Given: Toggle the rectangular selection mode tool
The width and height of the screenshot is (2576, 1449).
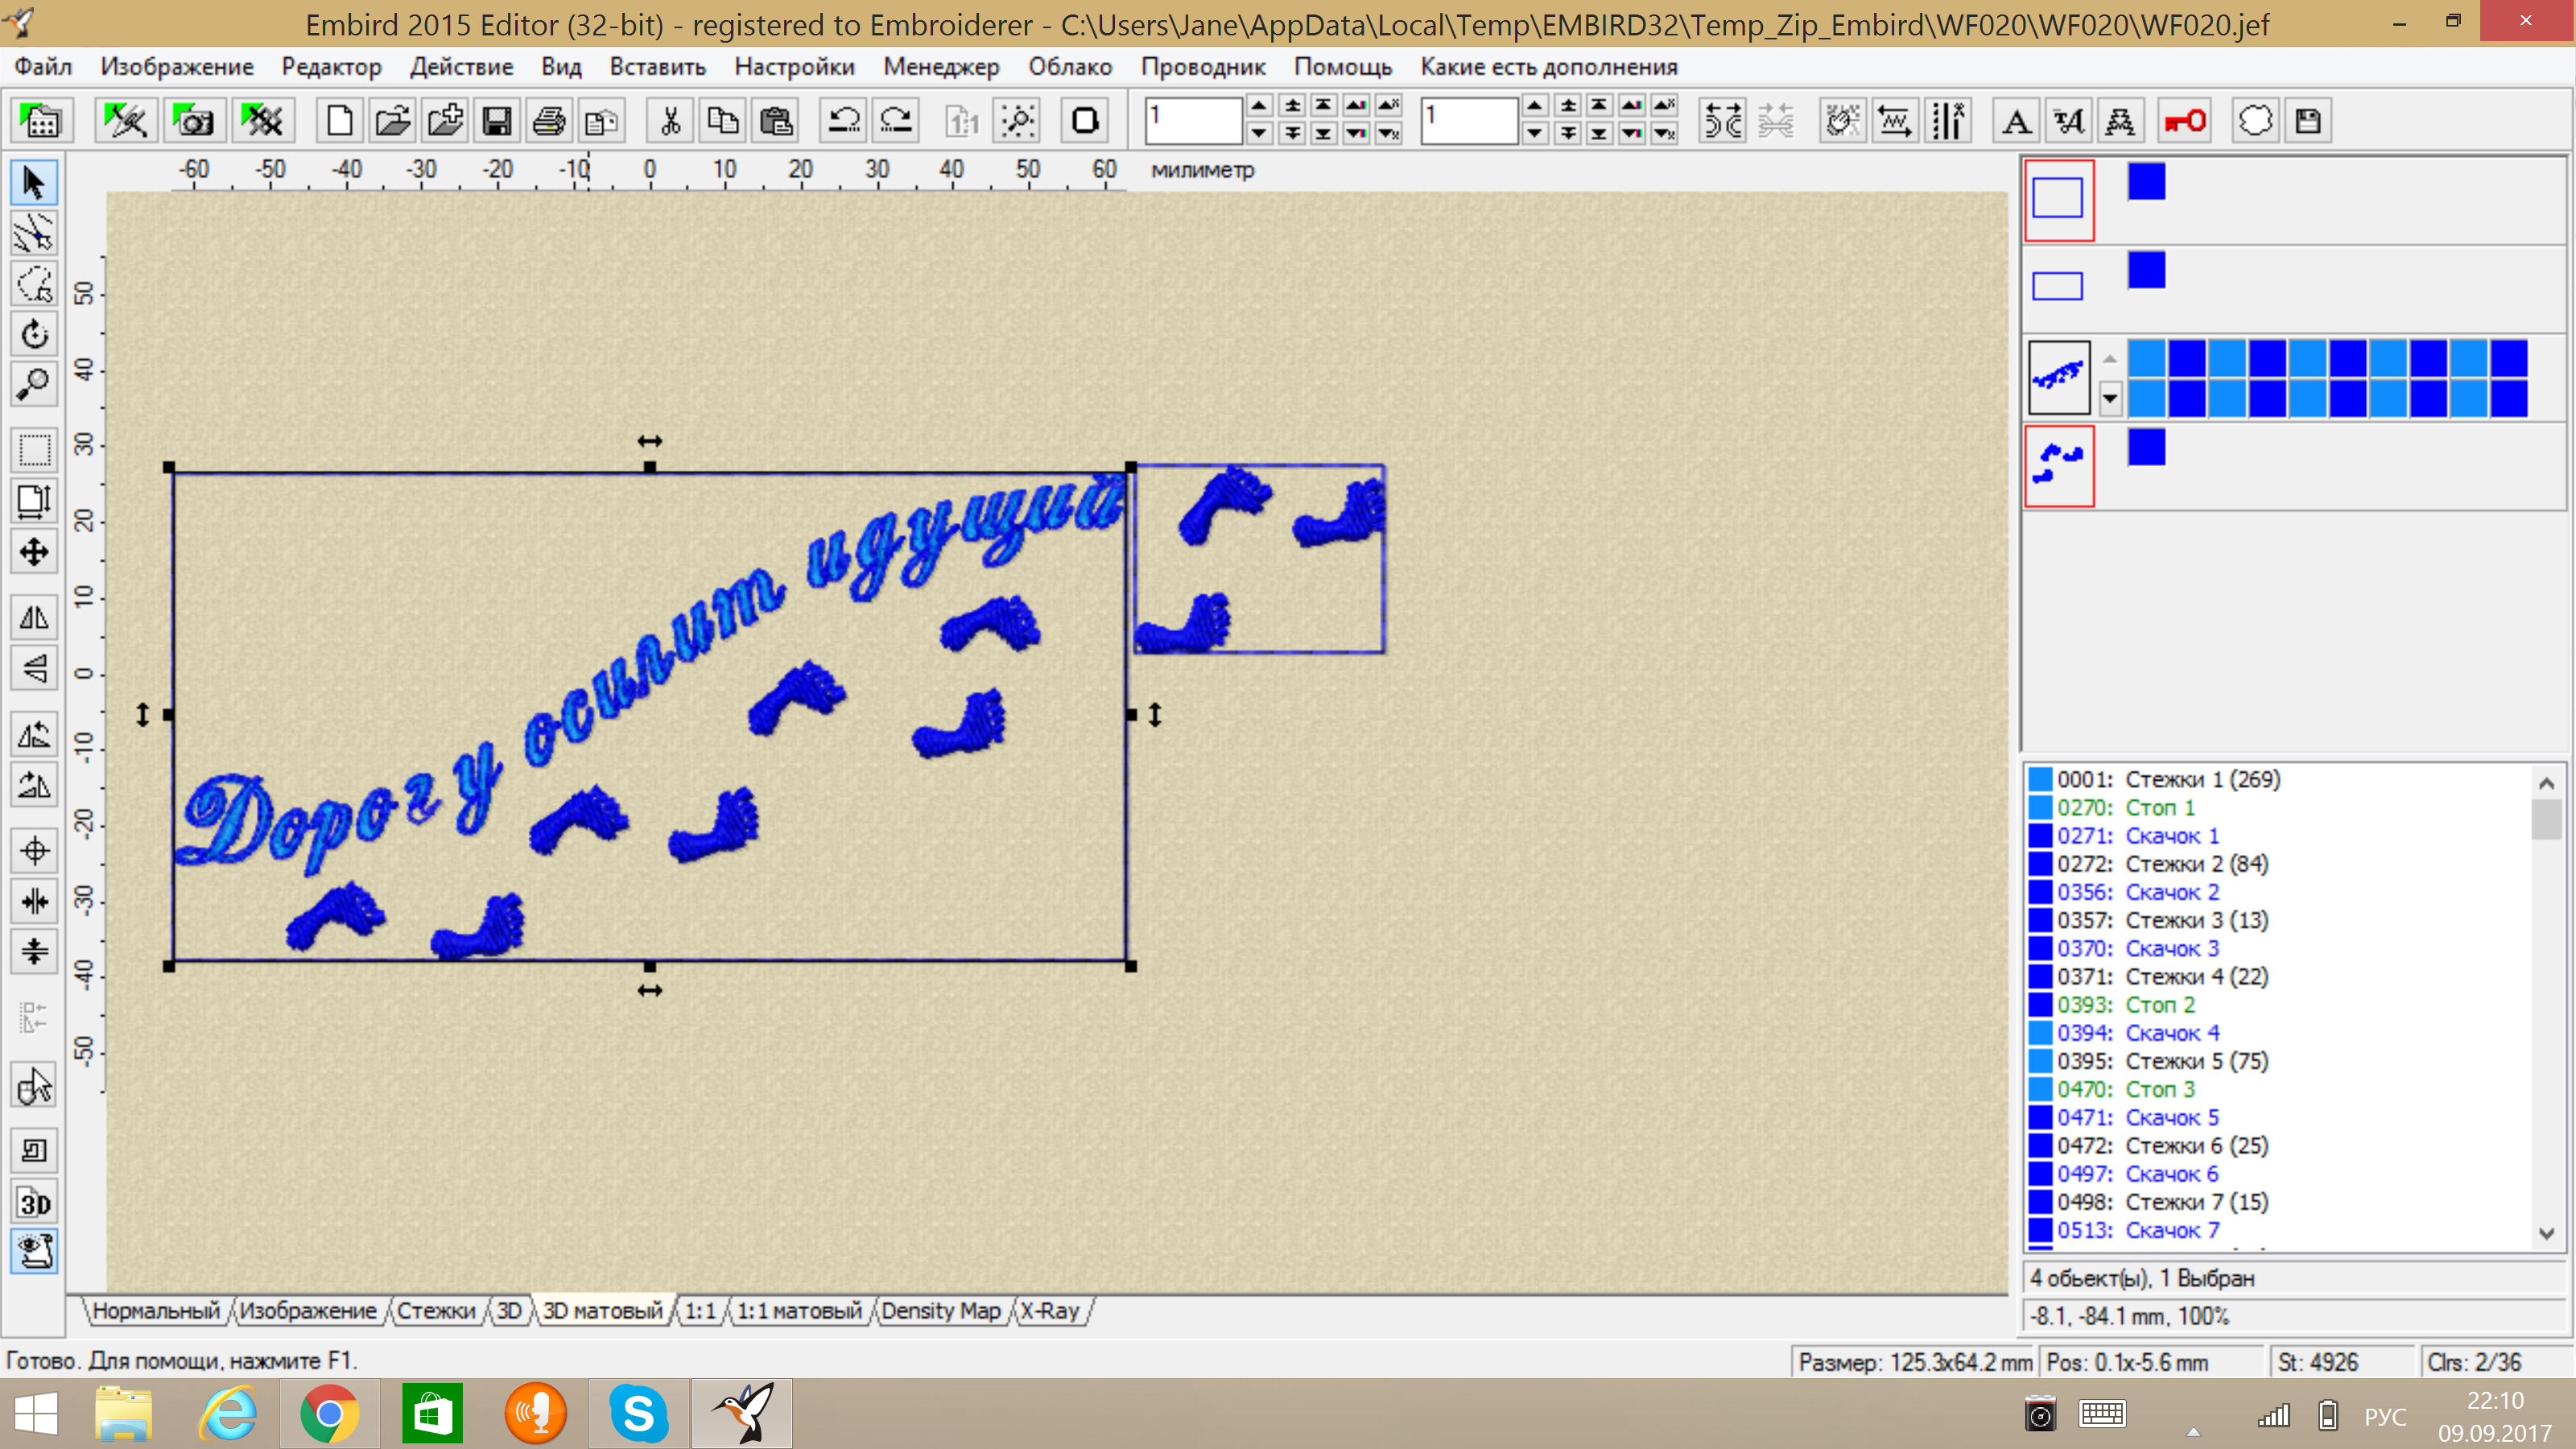Looking at the screenshot, I should click(34, 449).
